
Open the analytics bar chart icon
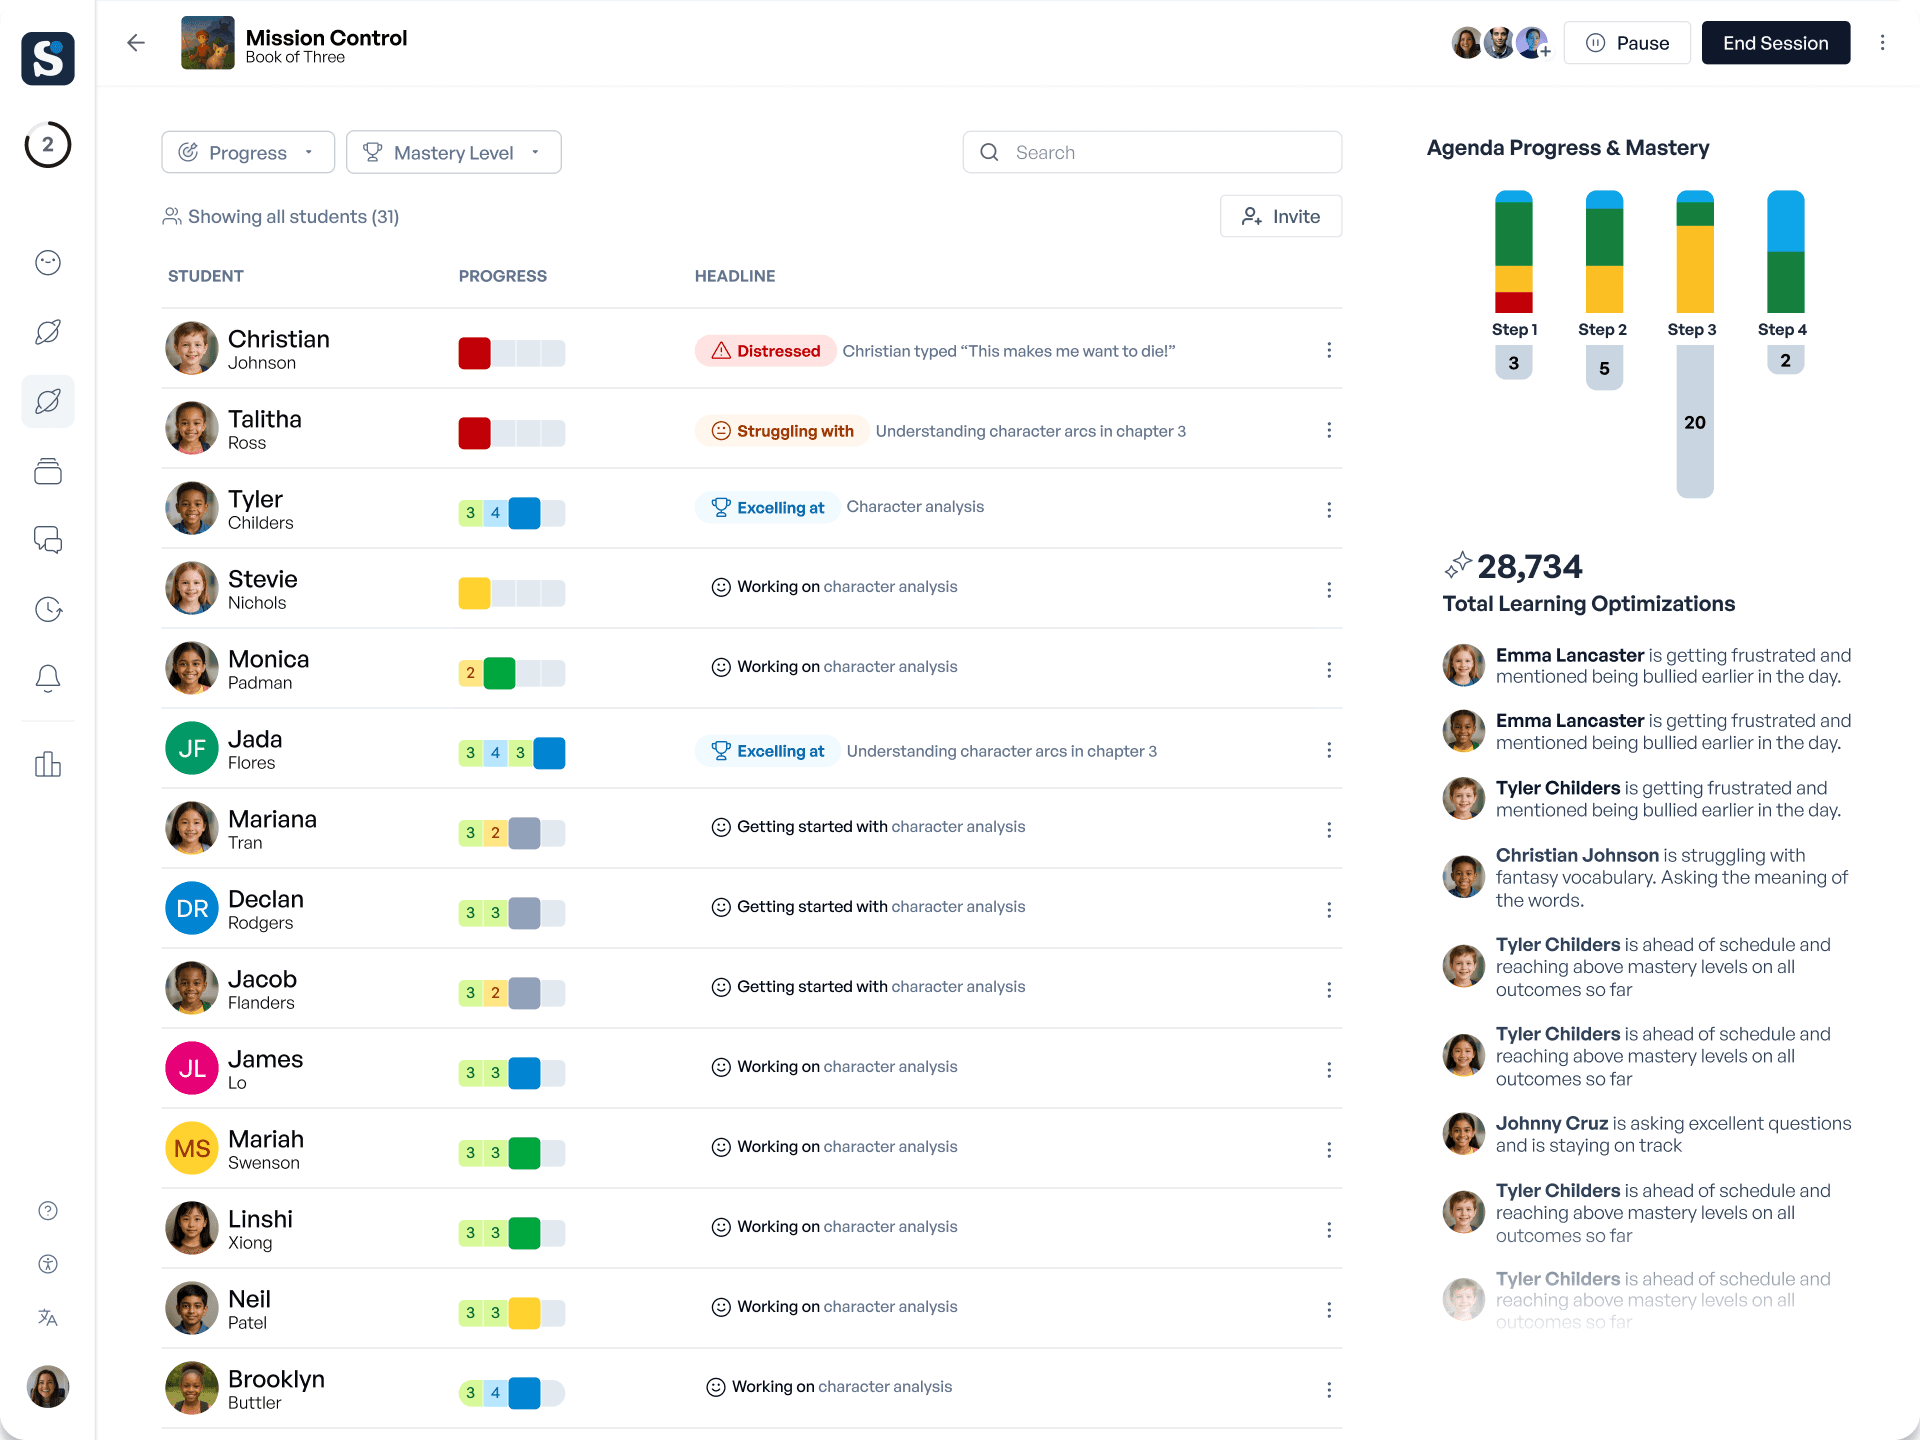click(48, 765)
